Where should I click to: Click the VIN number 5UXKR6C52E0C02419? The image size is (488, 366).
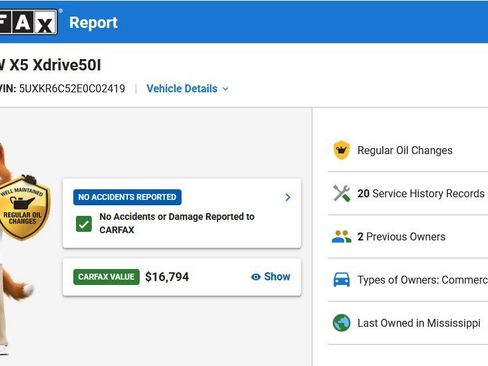pyautogui.click(x=72, y=89)
